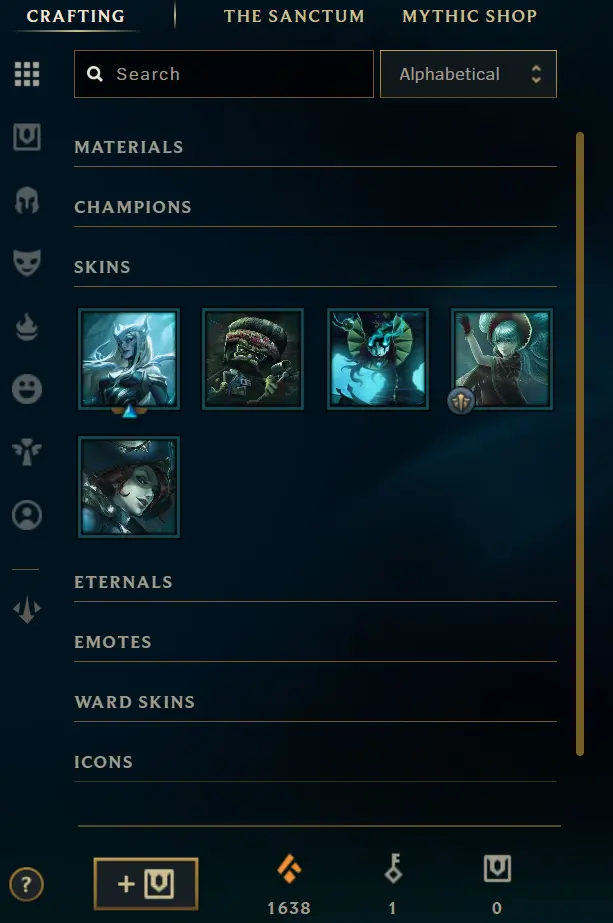613x923 pixels.
Task: Select the summoner icons profile filter
Action: (x=27, y=515)
